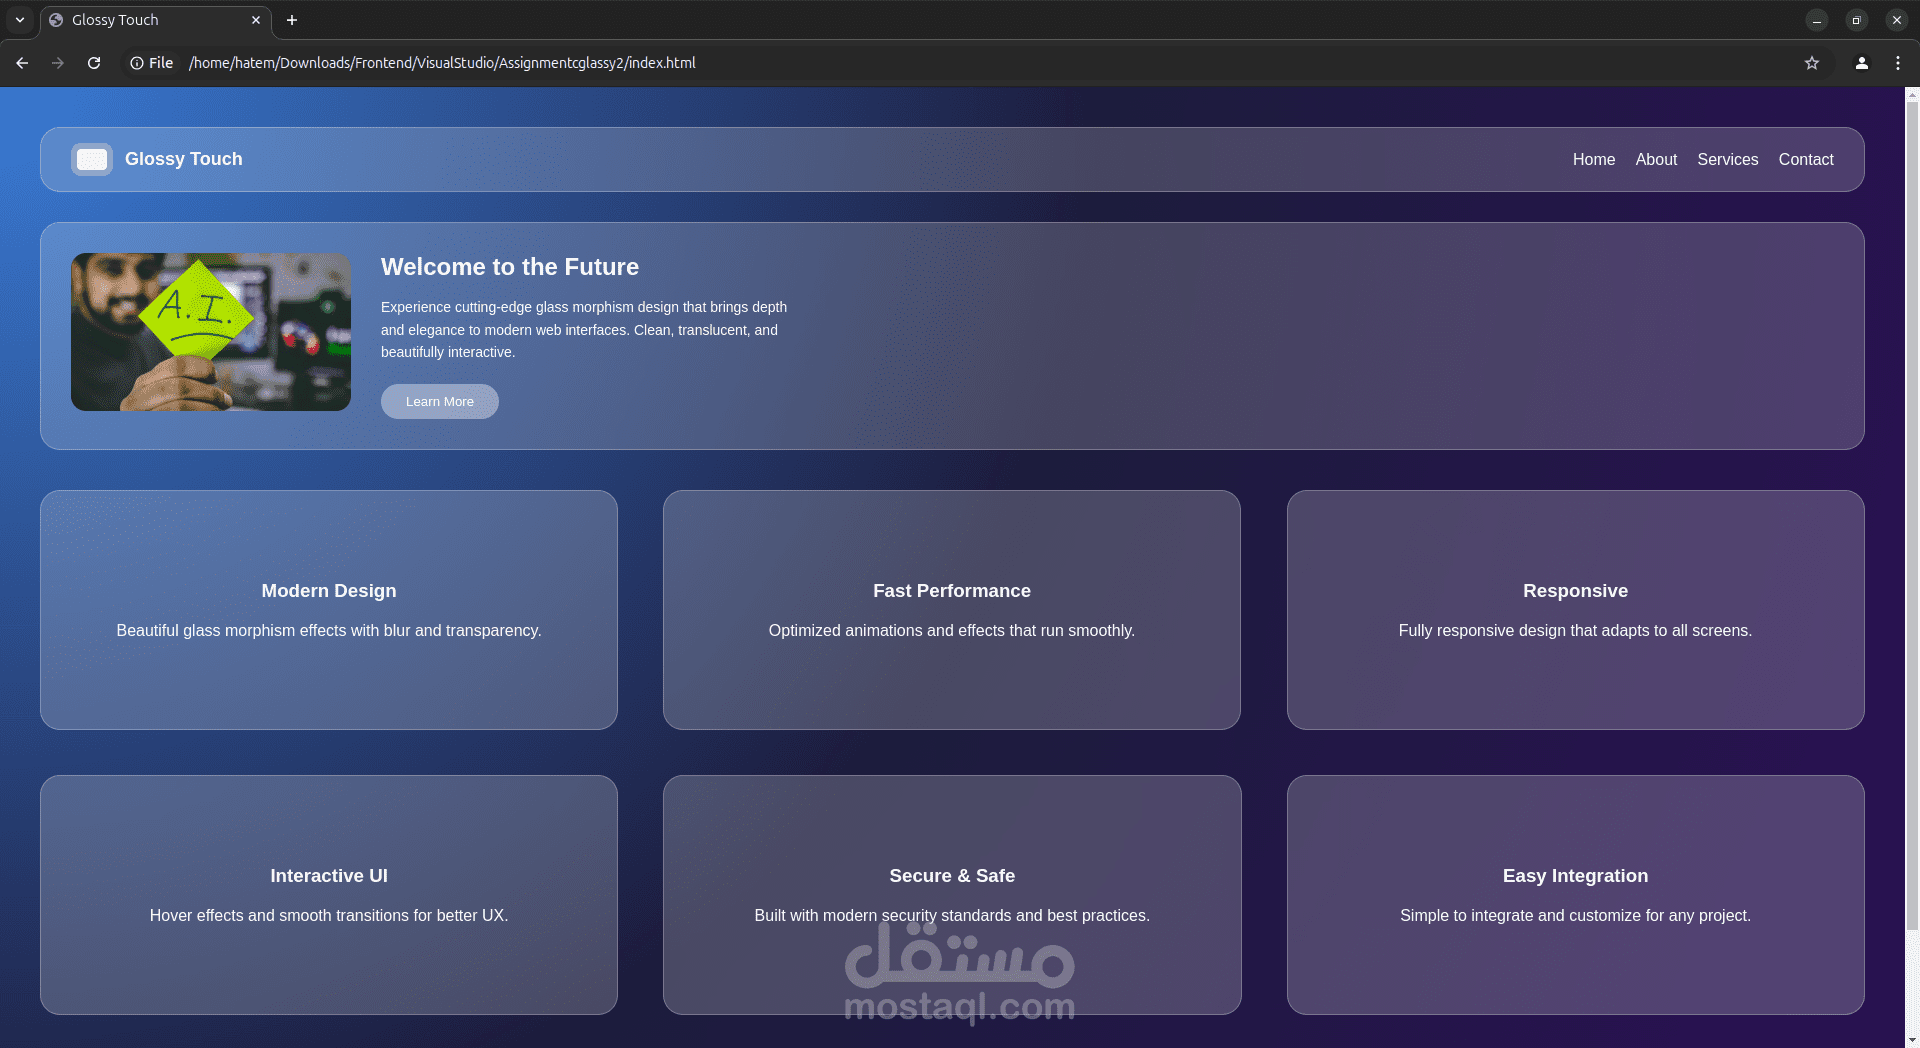Screen dimensions: 1920x1048
Task: Click the address bar URL
Action: pyautogui.click(x=442, y=63)
